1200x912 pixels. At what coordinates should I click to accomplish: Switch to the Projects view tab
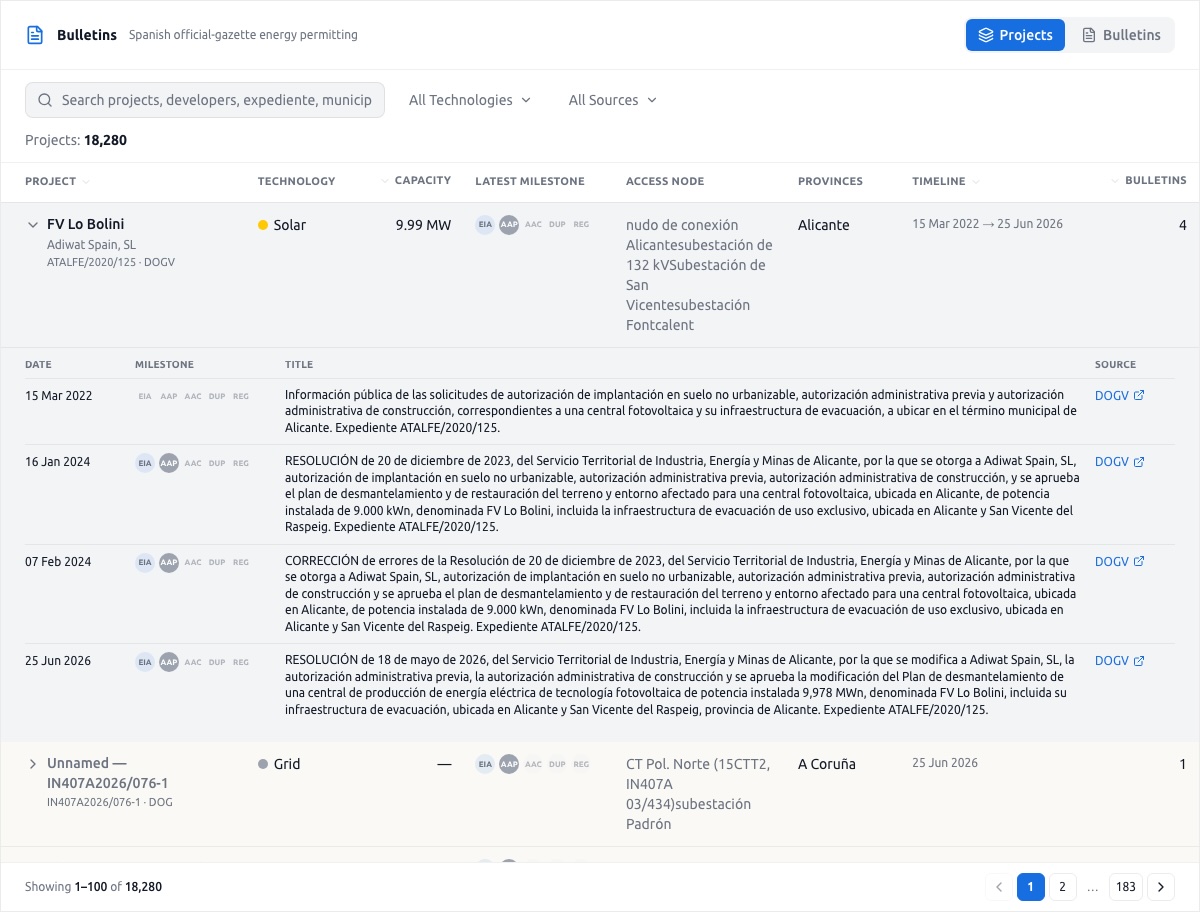1015,35
